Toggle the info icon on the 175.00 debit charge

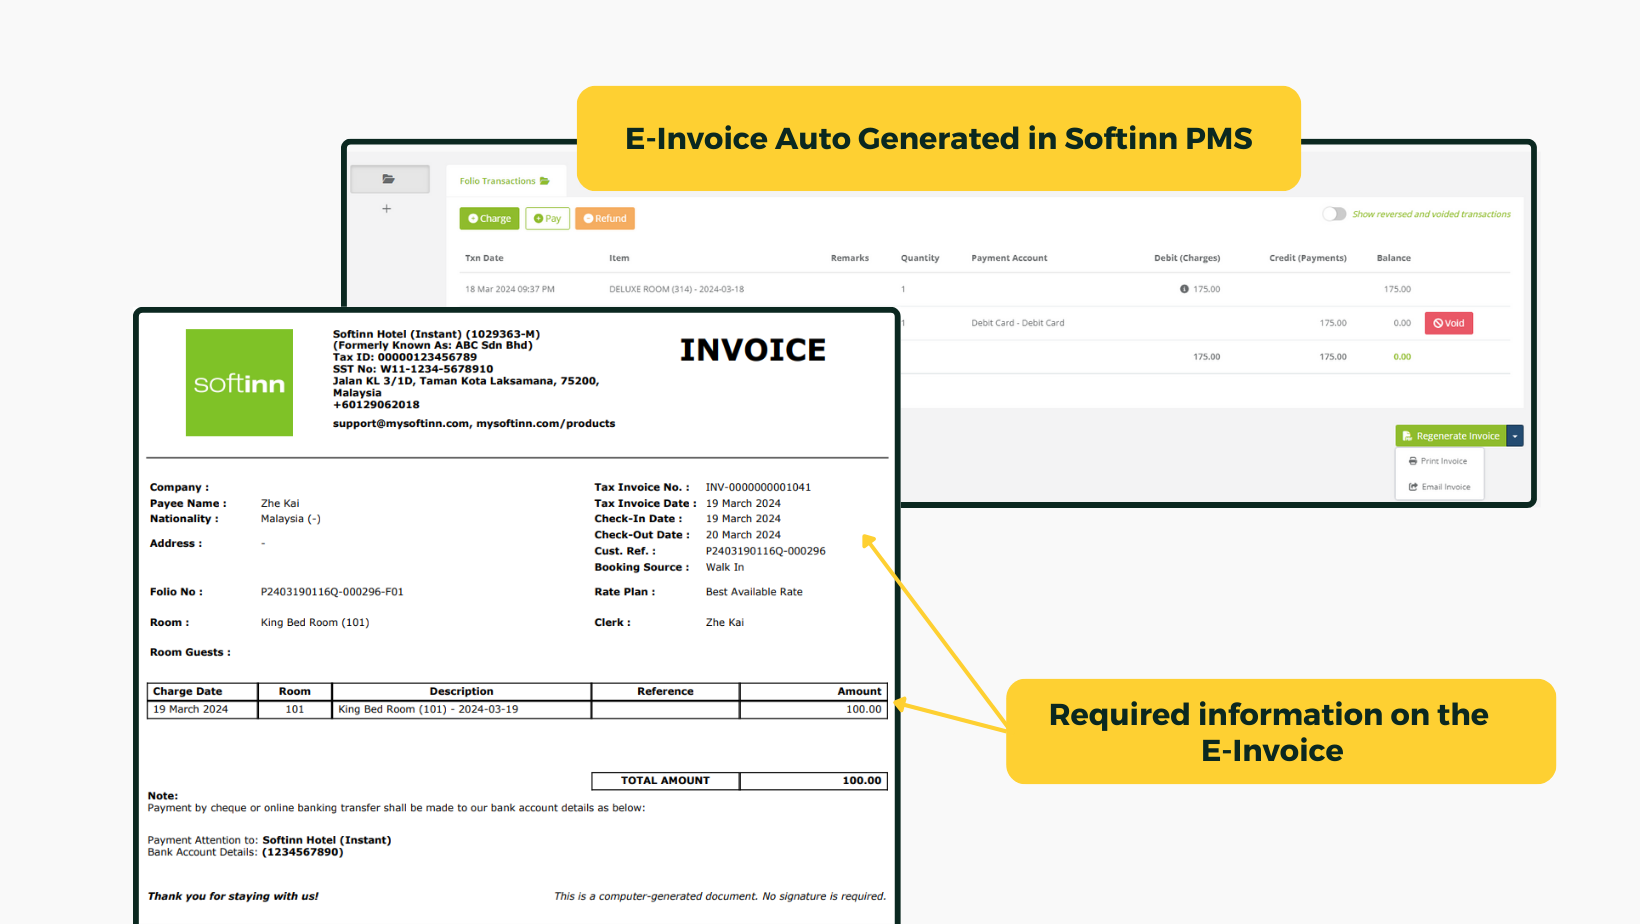pyautogui.click(x=1185, y=289)
